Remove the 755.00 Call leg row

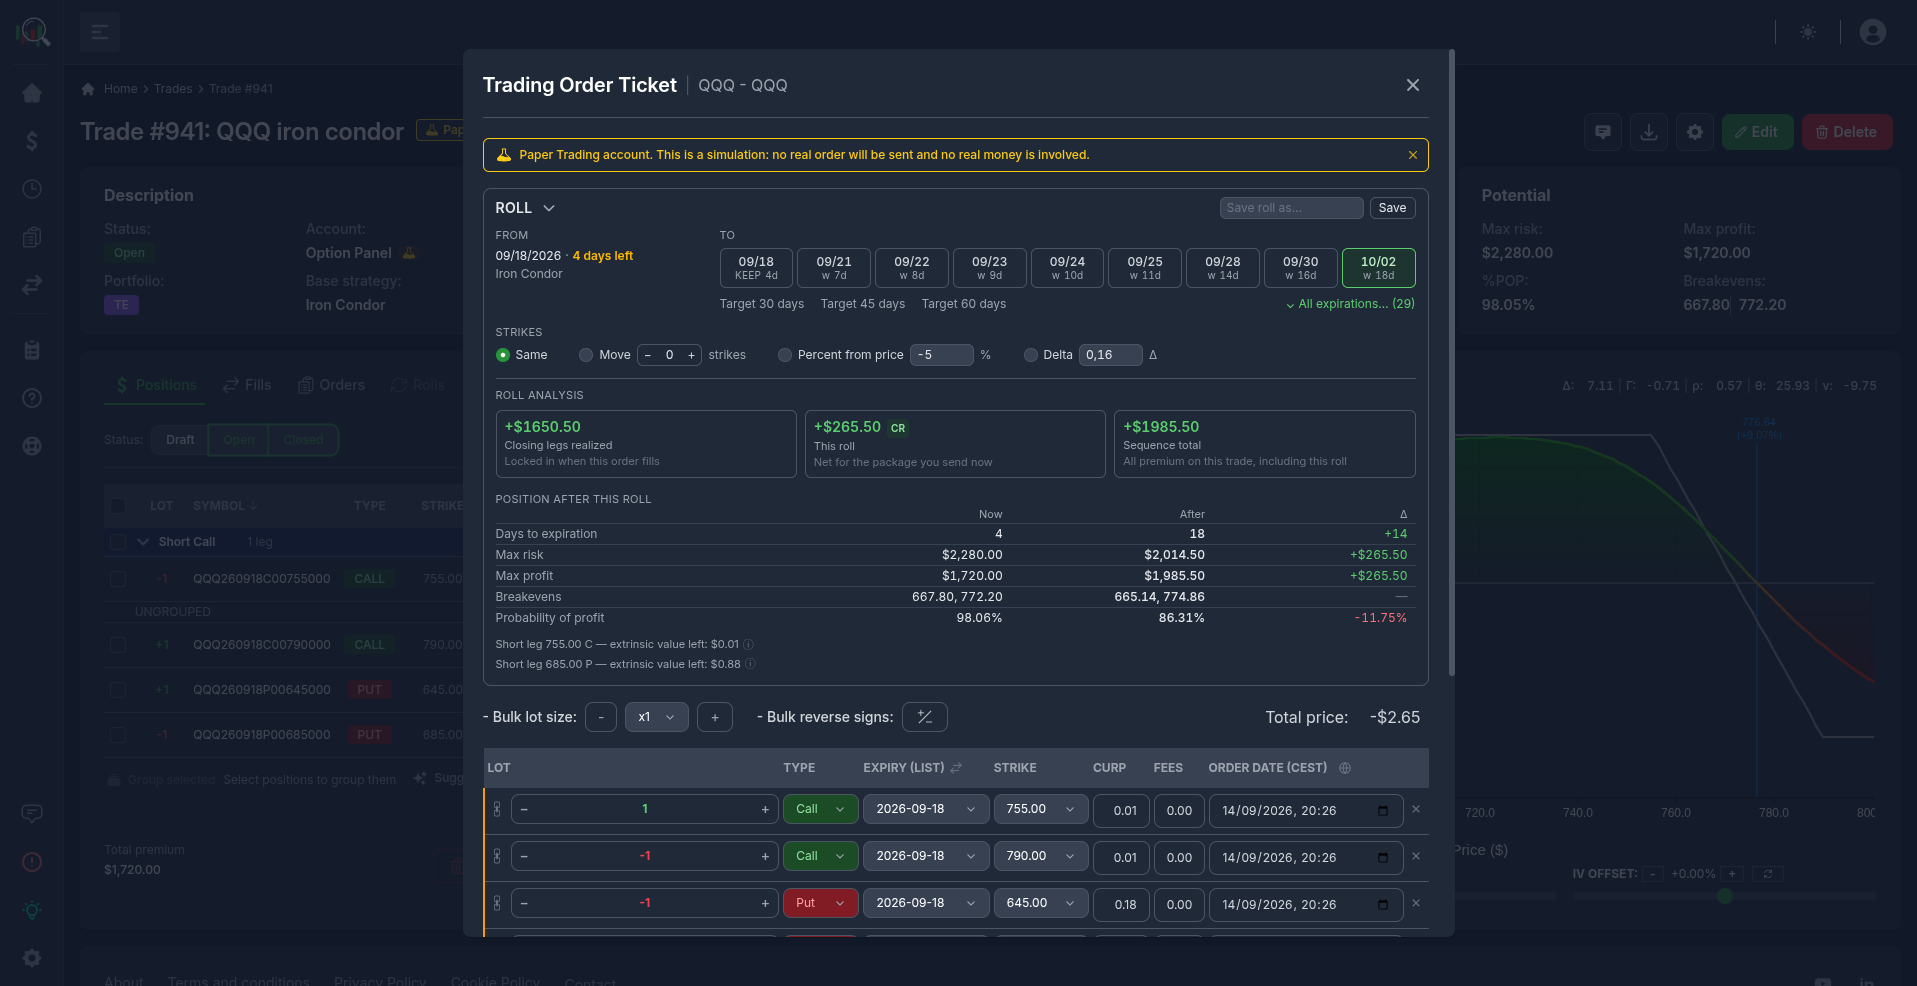coord(1416,809)
